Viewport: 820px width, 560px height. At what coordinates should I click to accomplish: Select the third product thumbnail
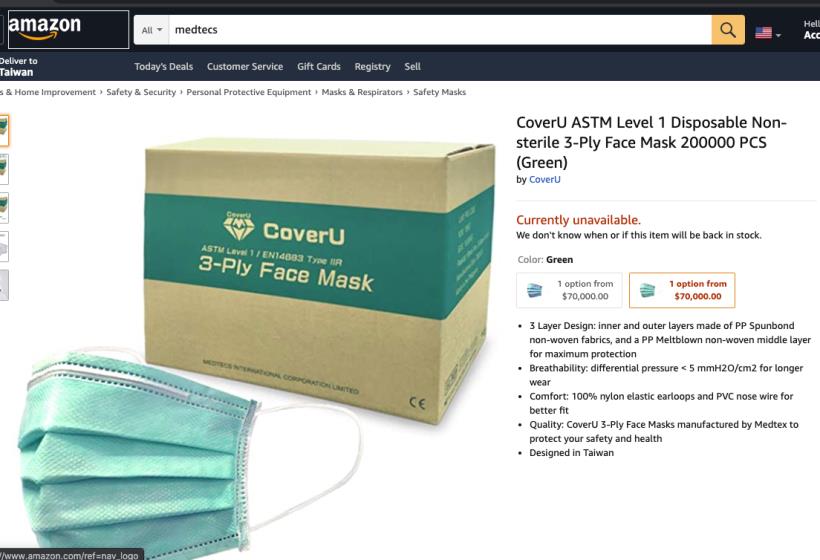tap(4, 208)
